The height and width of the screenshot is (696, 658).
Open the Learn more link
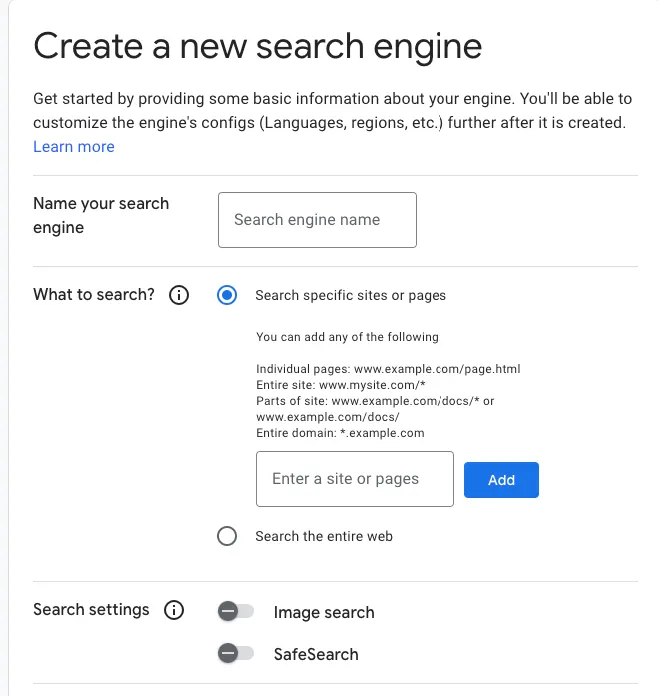click(74, 147)
